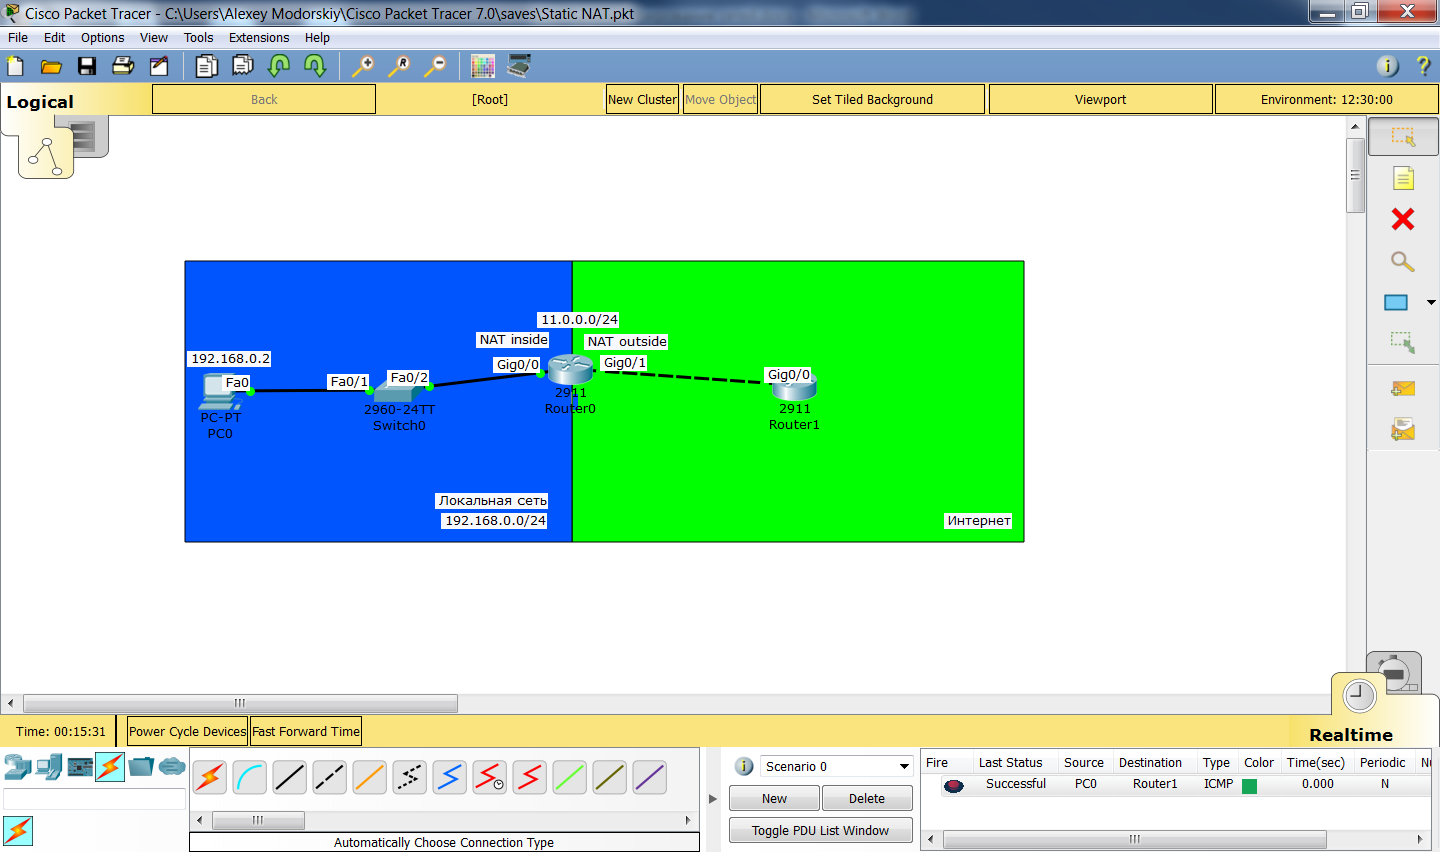Reset zoom with the R magnifier
The width and height of the screenshot is (1440, 852).
coord(399,66)
